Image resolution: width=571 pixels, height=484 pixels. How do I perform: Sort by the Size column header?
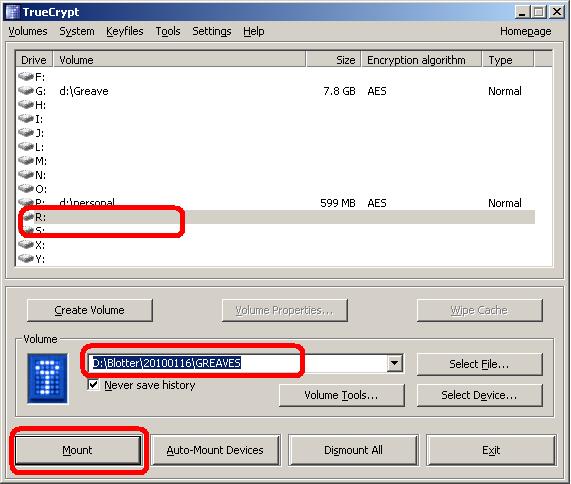(333, 60)
